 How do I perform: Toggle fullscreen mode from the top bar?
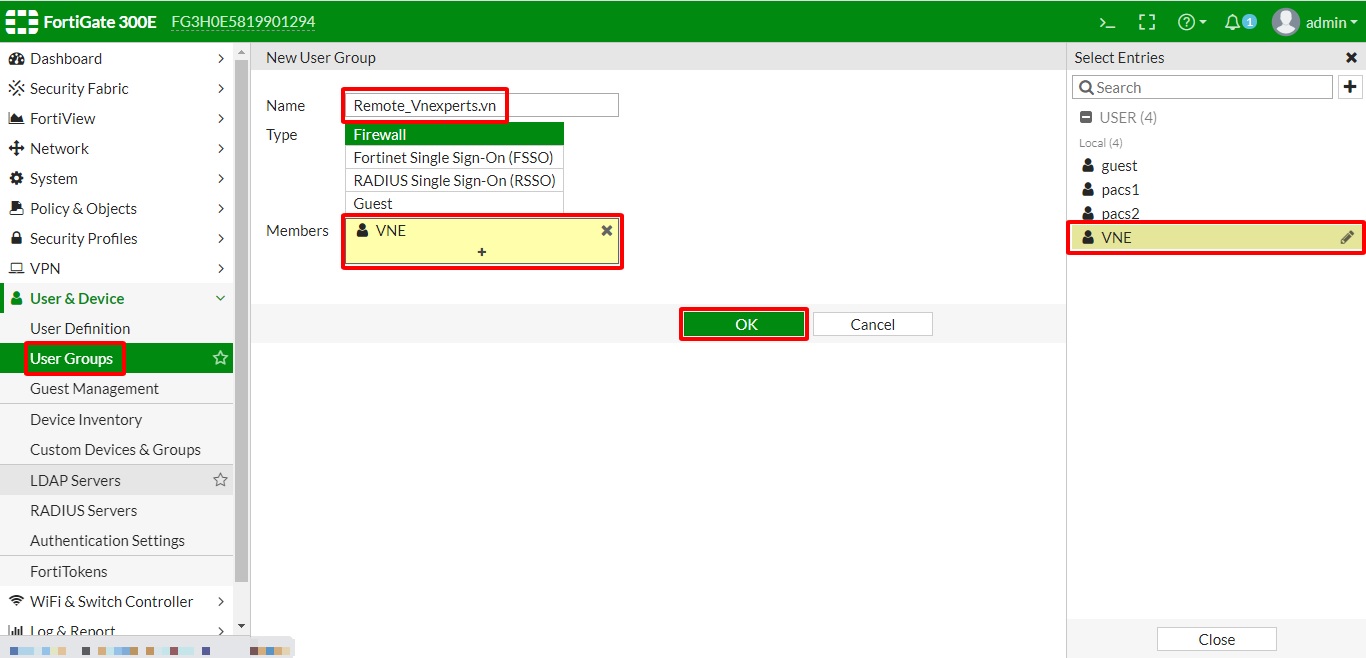tap(1146, 21)
